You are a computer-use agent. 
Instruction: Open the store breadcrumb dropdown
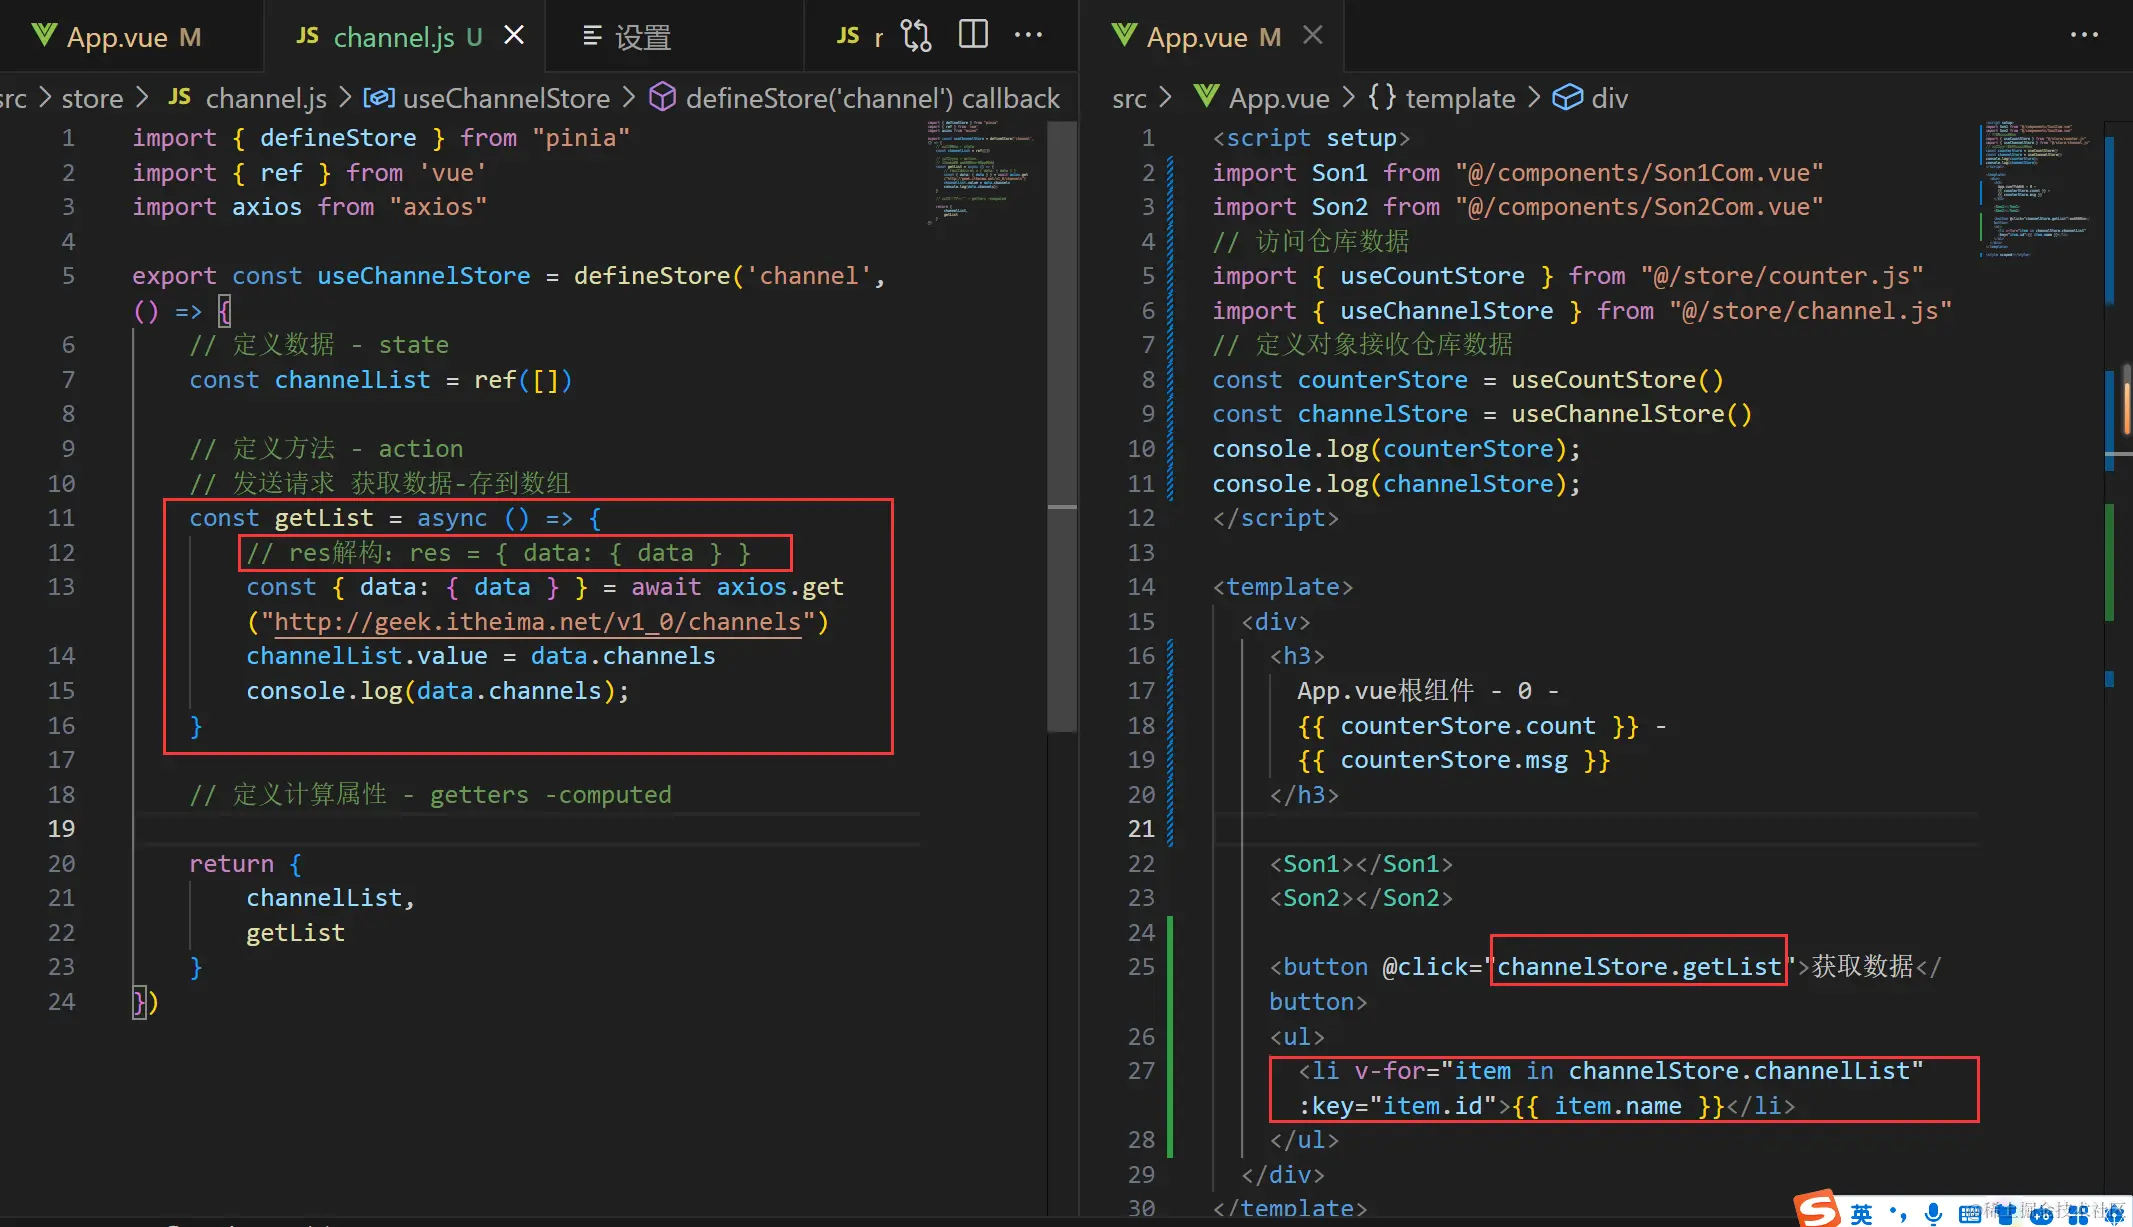click(x=92, y=98)
